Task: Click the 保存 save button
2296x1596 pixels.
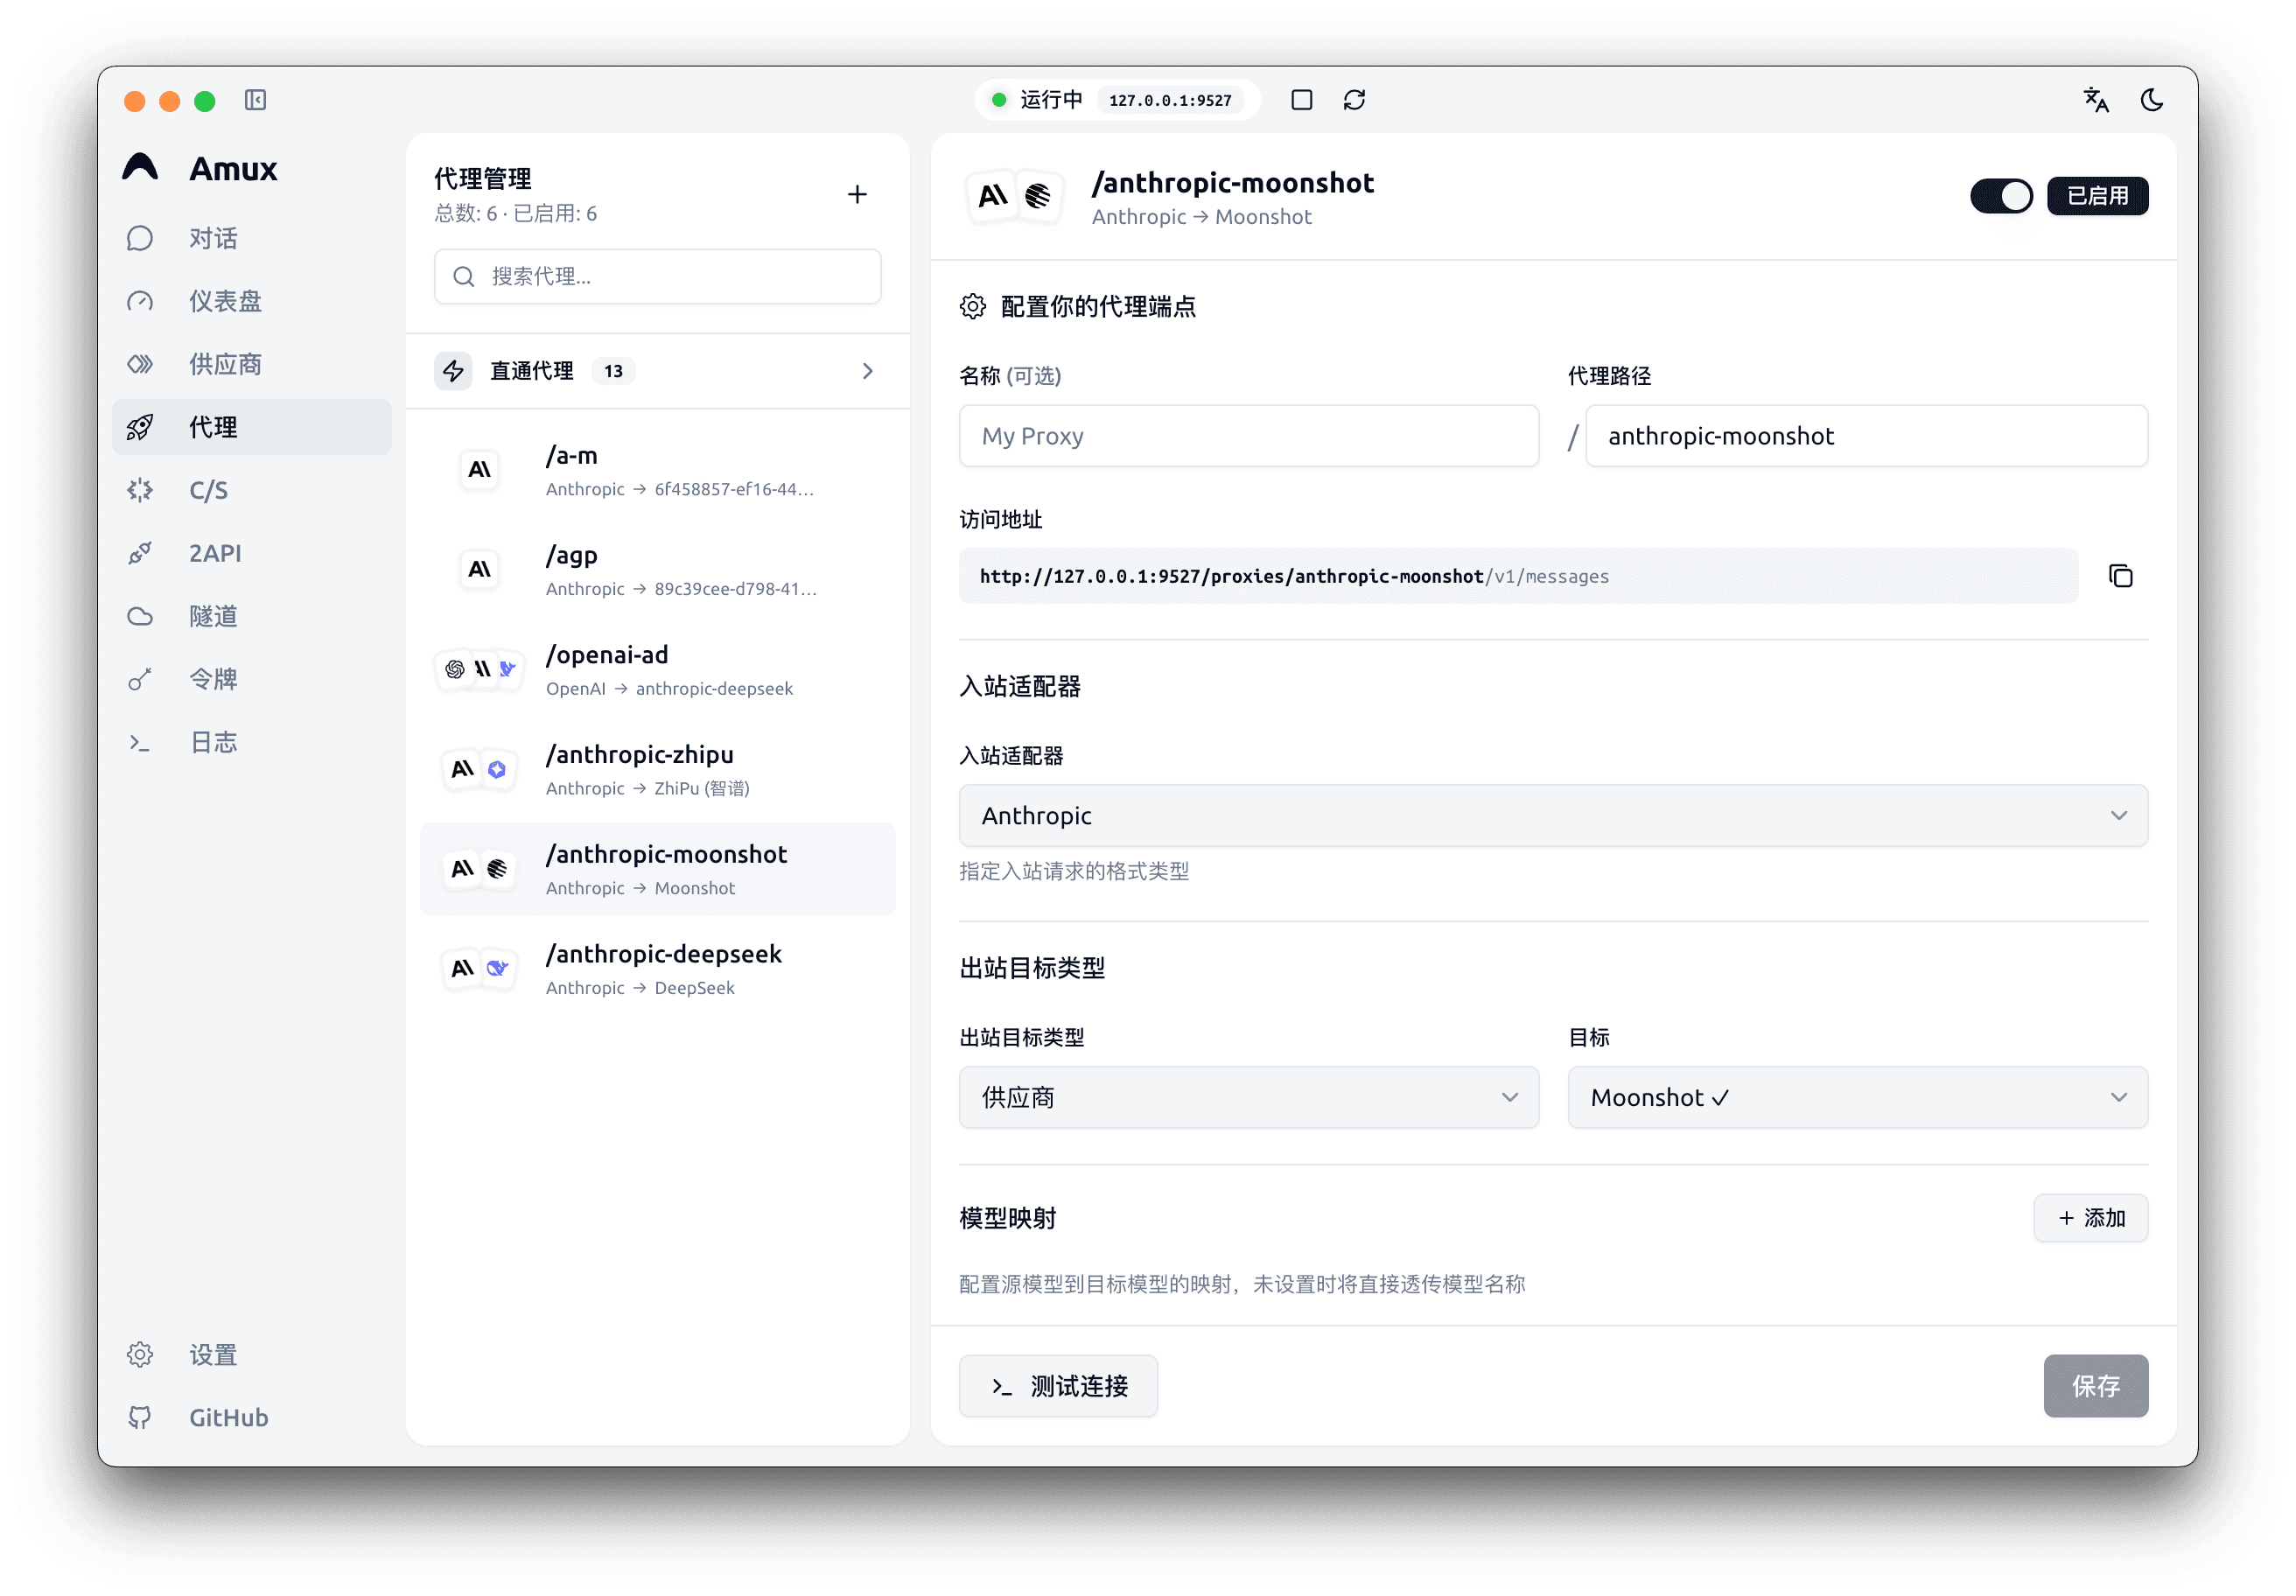Action: click(2095, 1387)
